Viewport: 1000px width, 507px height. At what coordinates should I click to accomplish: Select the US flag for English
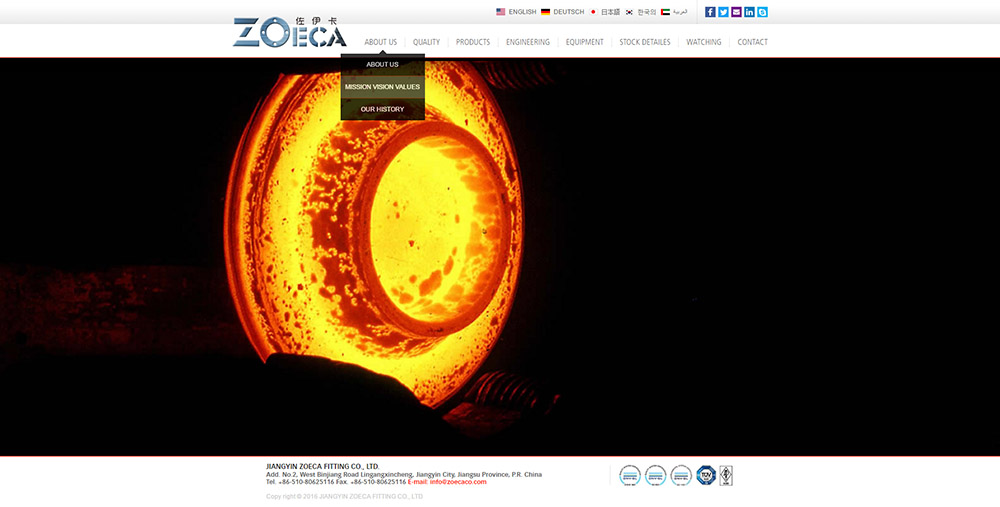tap(501, 12)
